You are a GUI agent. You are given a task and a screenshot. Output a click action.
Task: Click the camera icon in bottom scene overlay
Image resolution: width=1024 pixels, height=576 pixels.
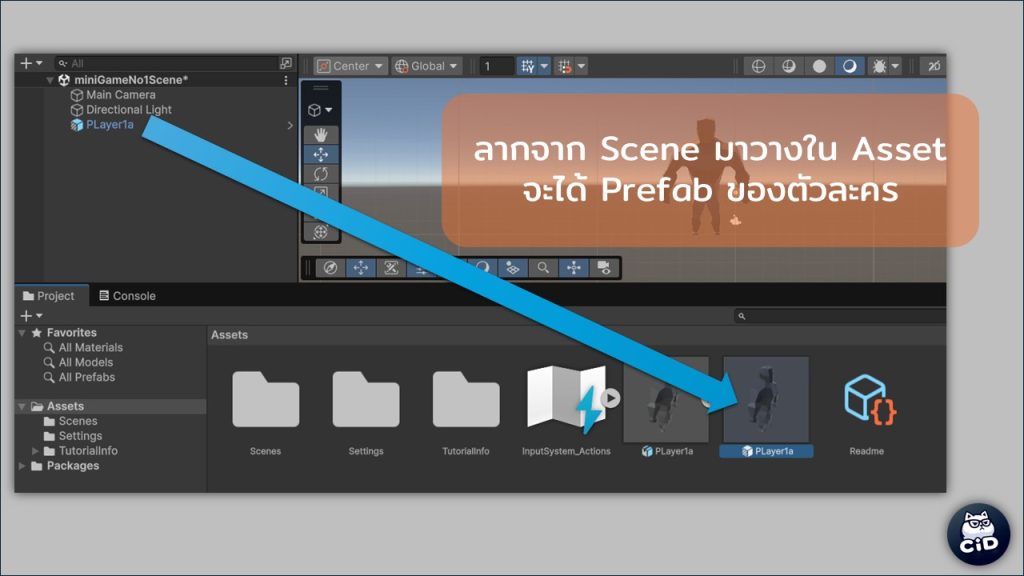[x=604, y=268]
